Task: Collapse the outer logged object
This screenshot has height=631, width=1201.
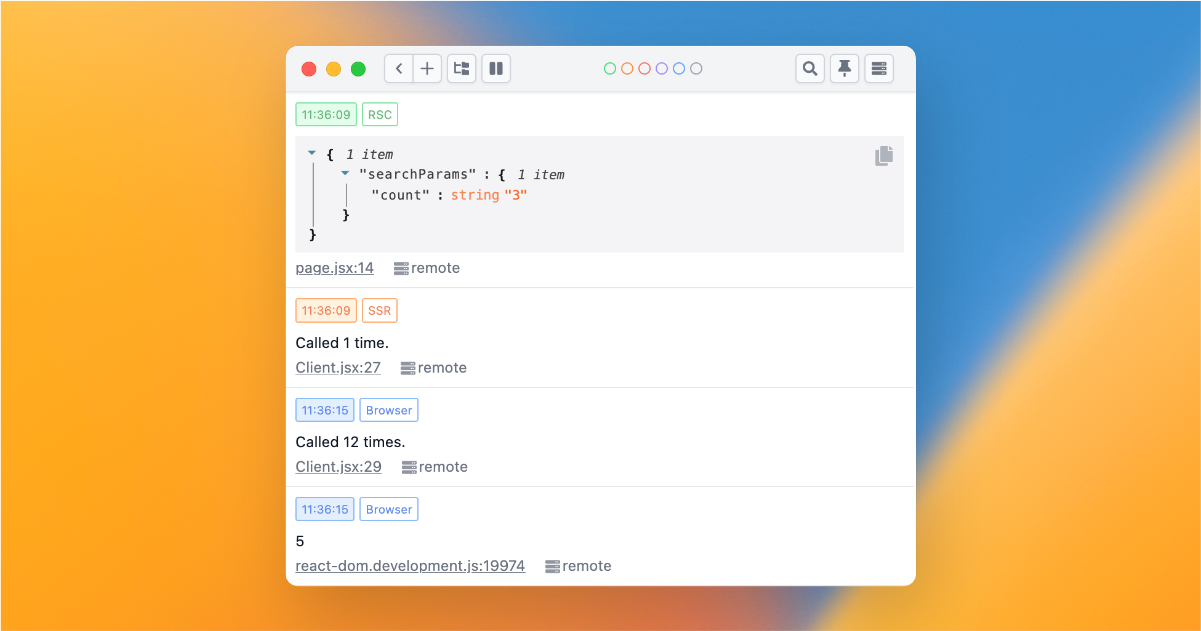Action: pyautogui.click(x=311, y=154)
